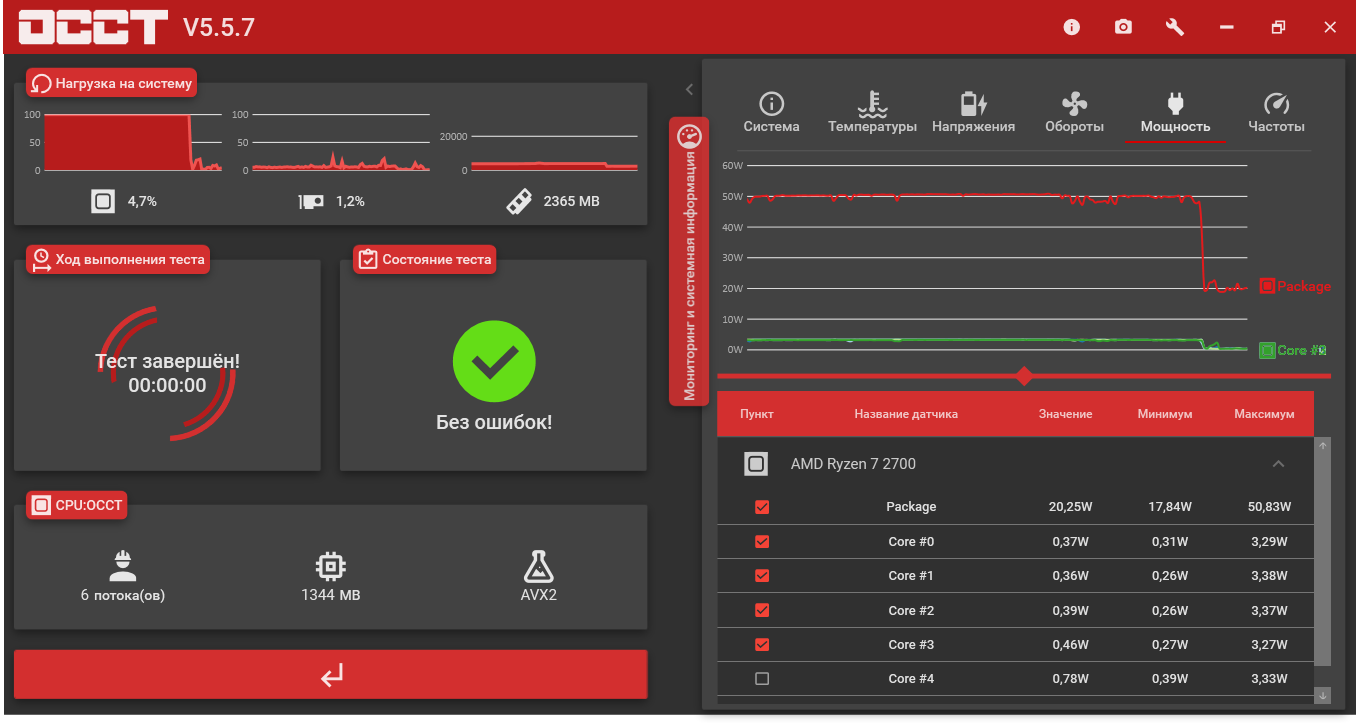Open settings with the wrench icon
The width and height of the screenshot is (1360, 728).
tap(1175, 27)
